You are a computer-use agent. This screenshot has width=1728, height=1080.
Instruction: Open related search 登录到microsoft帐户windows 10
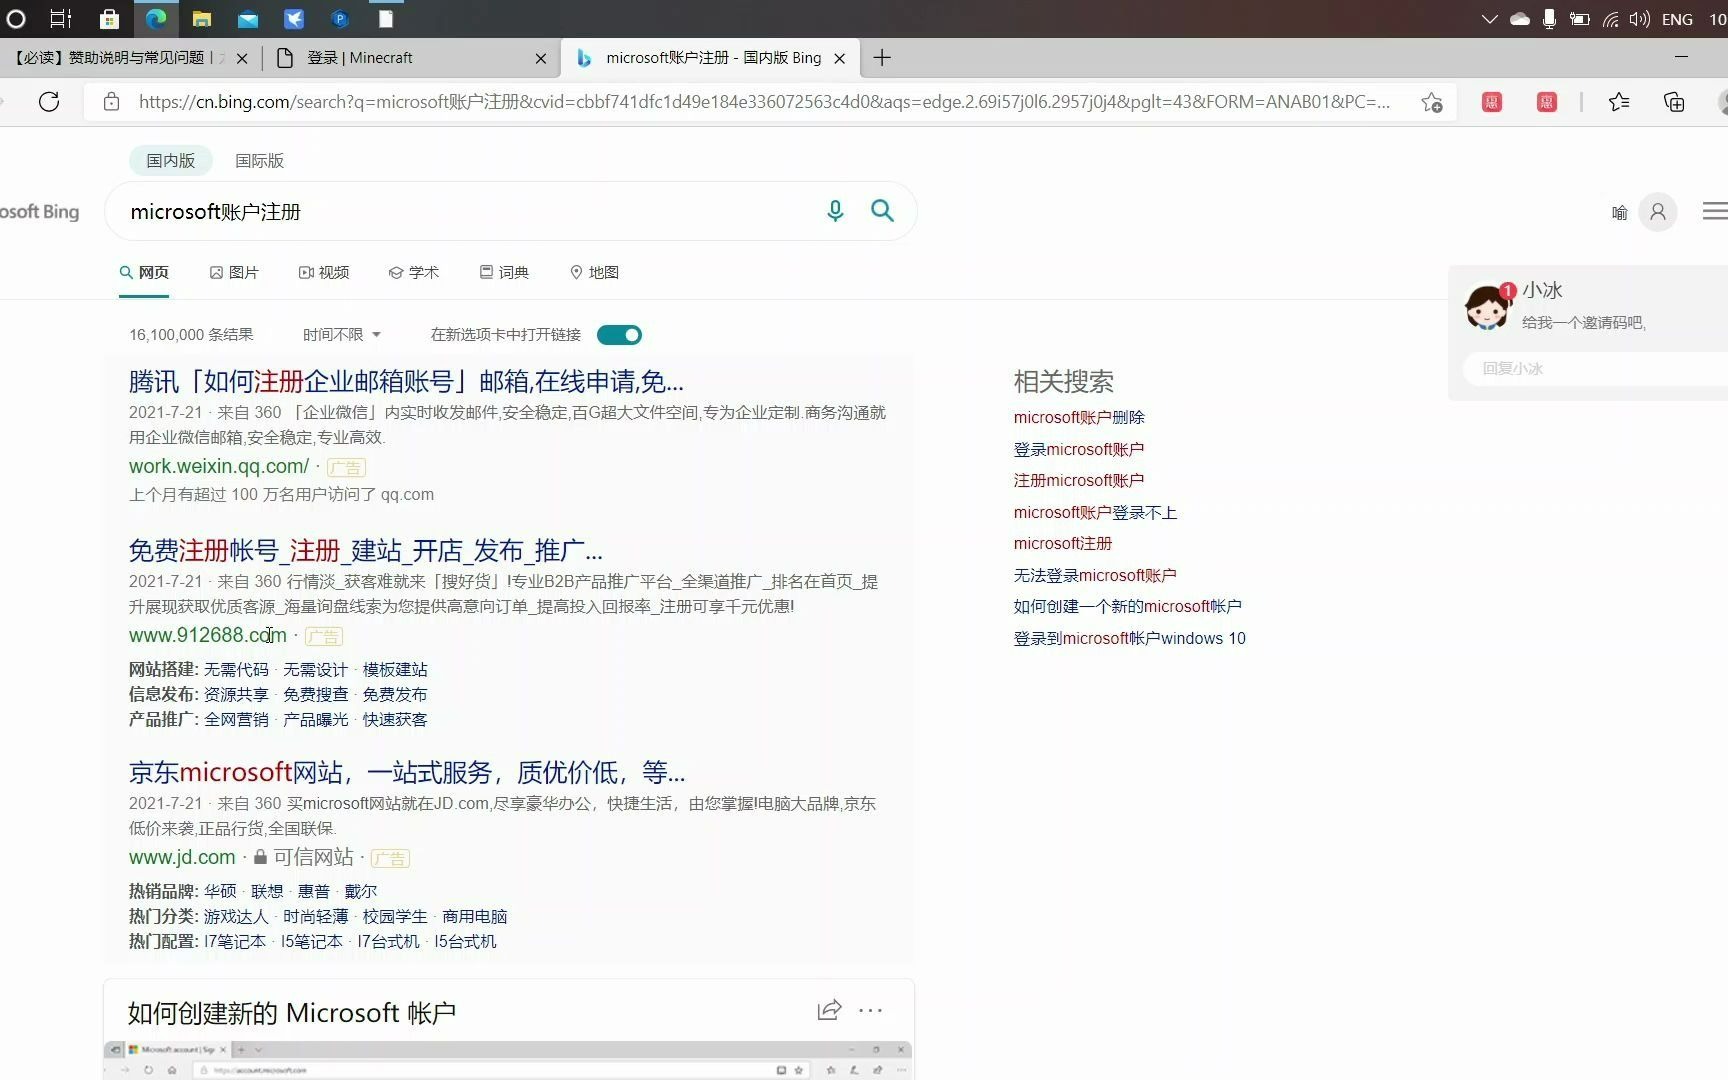[x=1129, y=638]
